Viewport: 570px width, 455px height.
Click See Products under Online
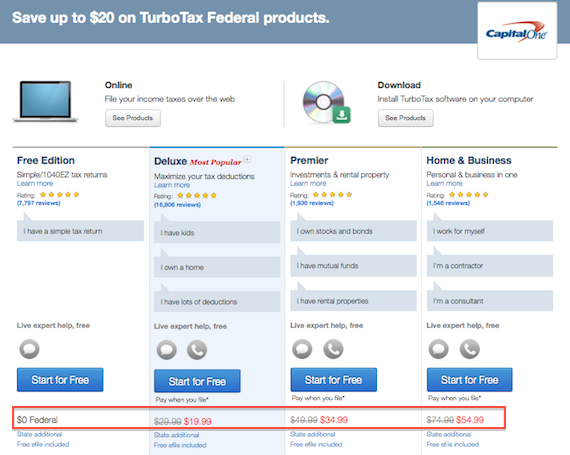click(133, 118)
